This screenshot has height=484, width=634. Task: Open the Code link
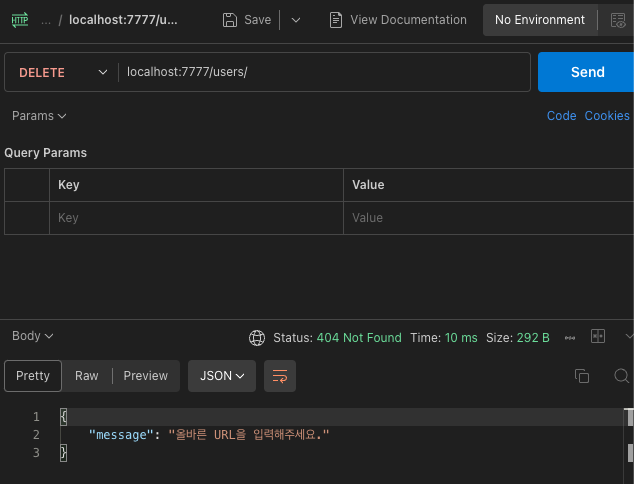point(561,116)
